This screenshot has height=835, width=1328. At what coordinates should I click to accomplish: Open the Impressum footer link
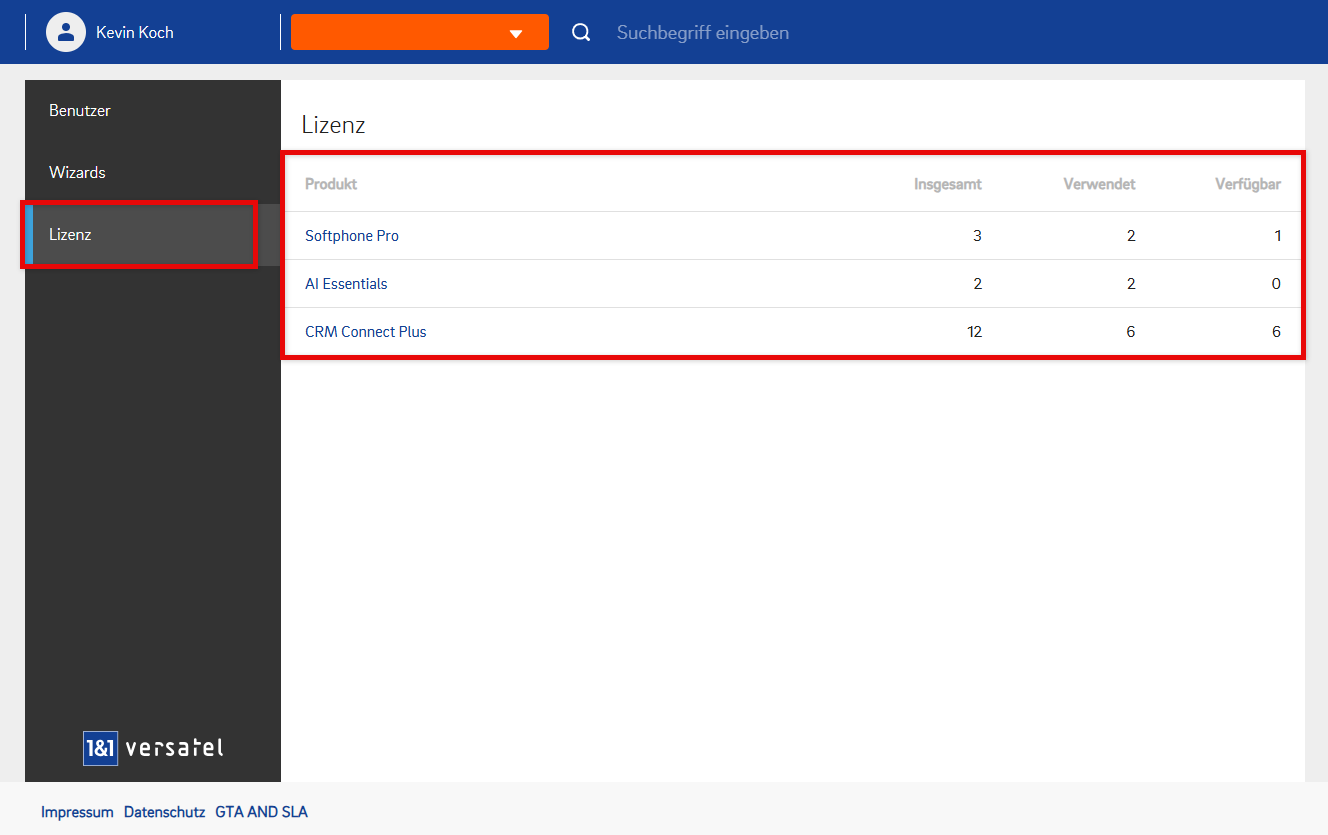coord(77,812)
